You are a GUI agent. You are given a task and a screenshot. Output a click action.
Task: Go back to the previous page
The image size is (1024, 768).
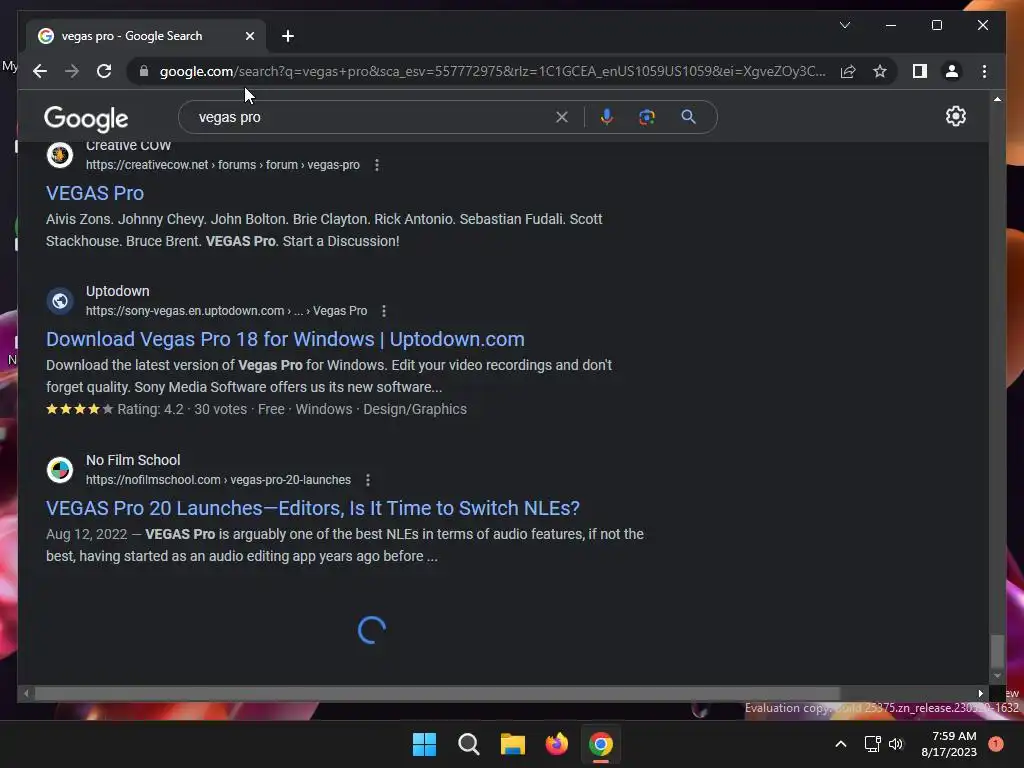click(x=40, y=71)
